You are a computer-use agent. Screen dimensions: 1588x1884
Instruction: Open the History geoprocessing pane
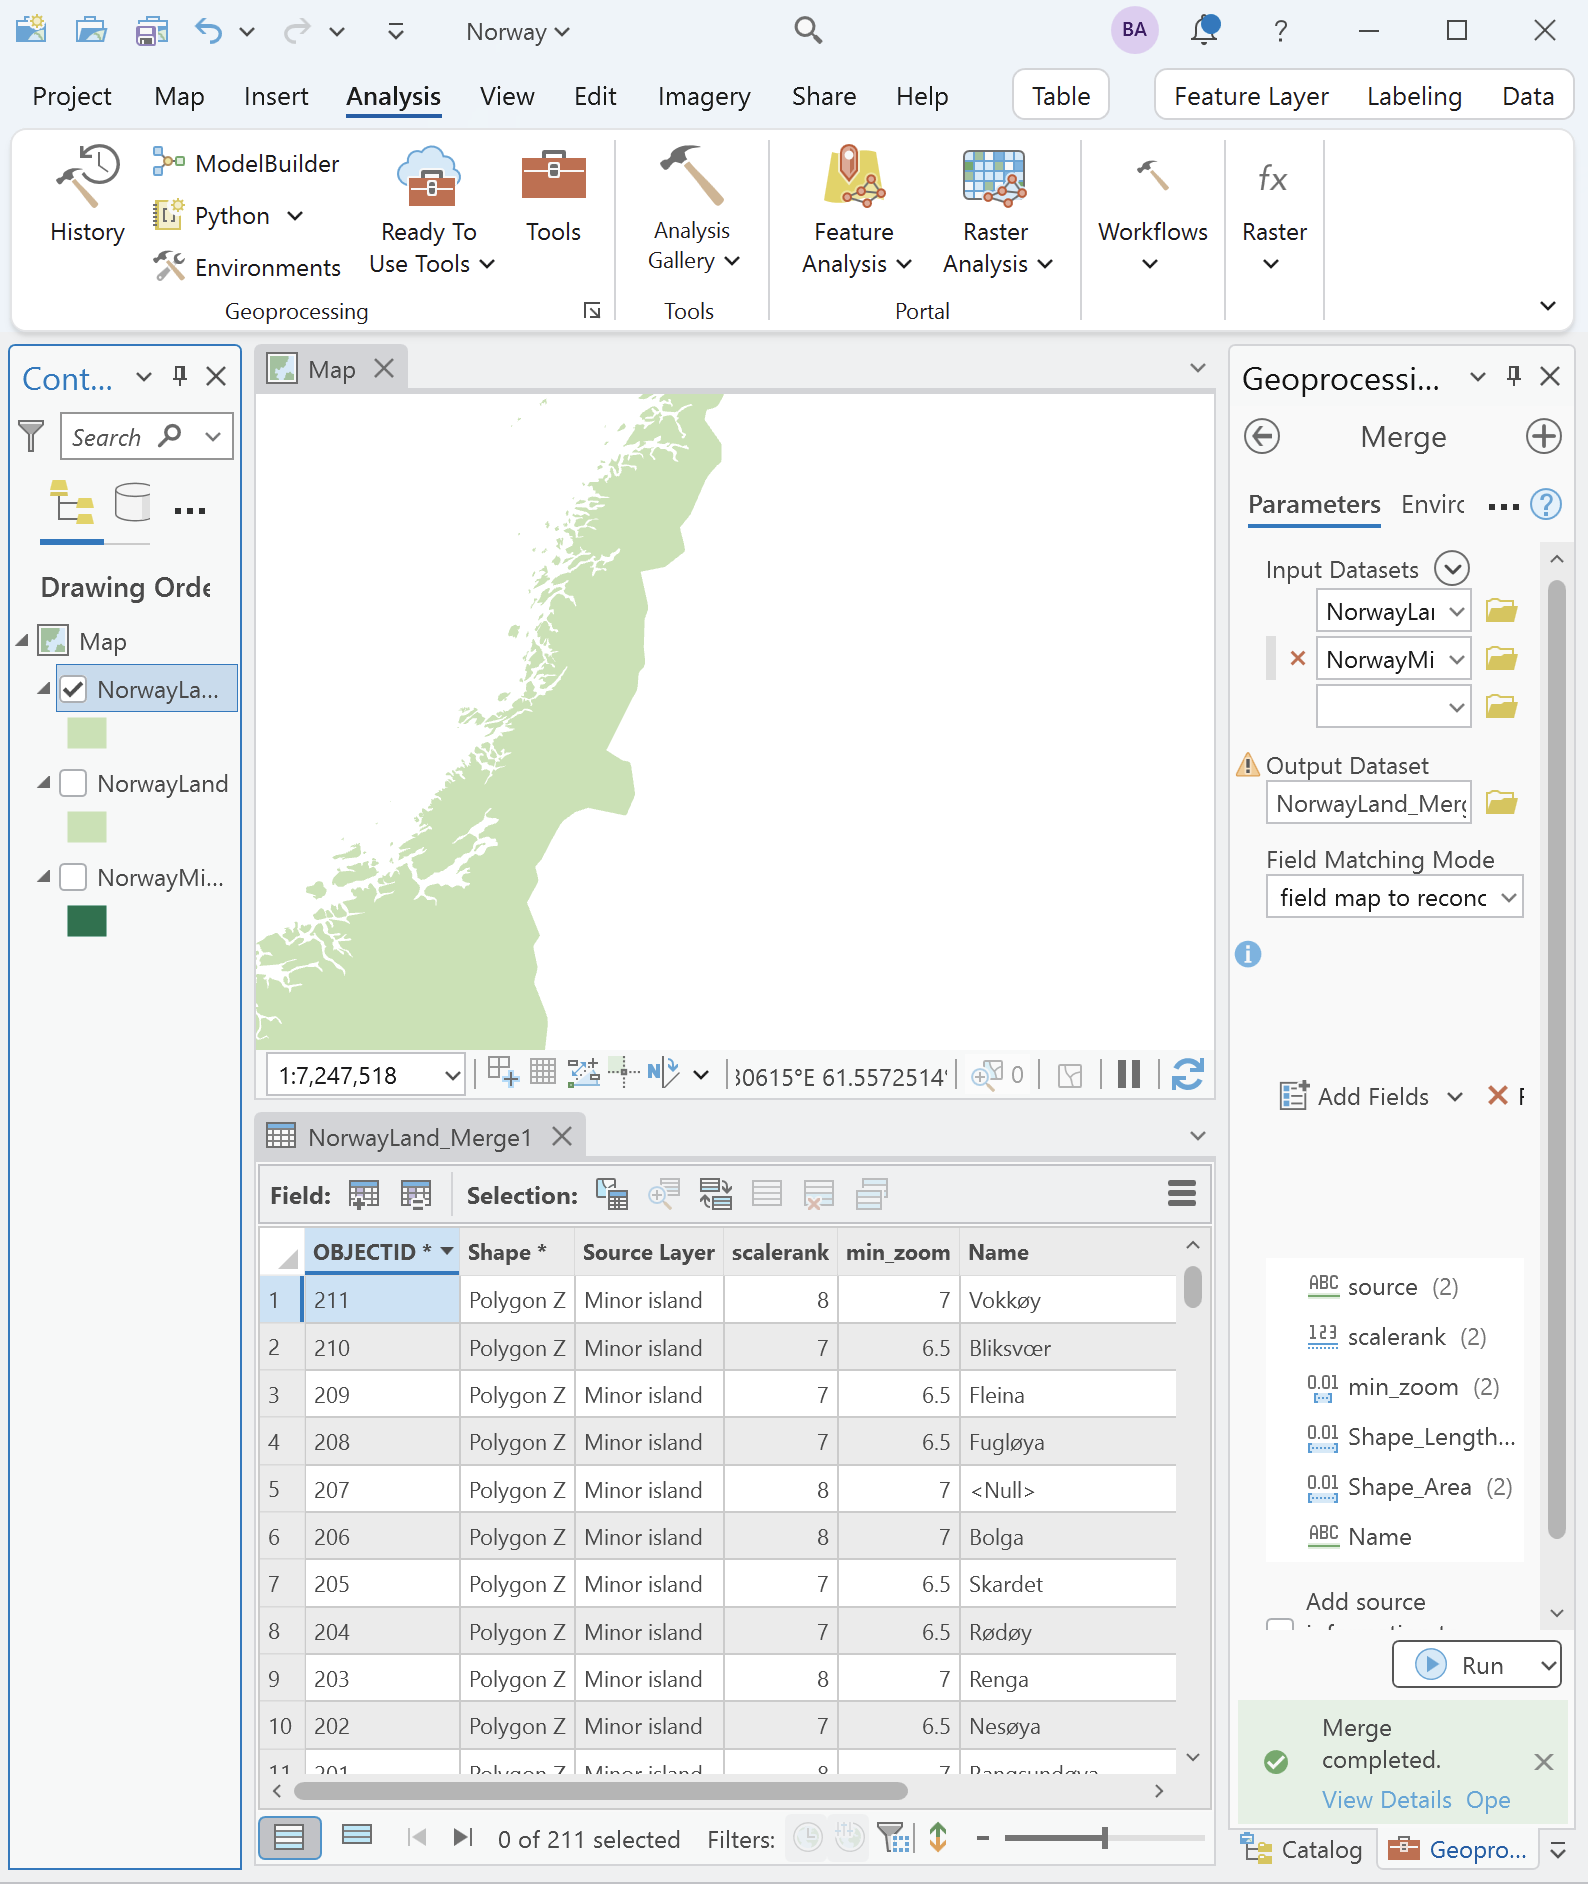[x=88, y=195]
